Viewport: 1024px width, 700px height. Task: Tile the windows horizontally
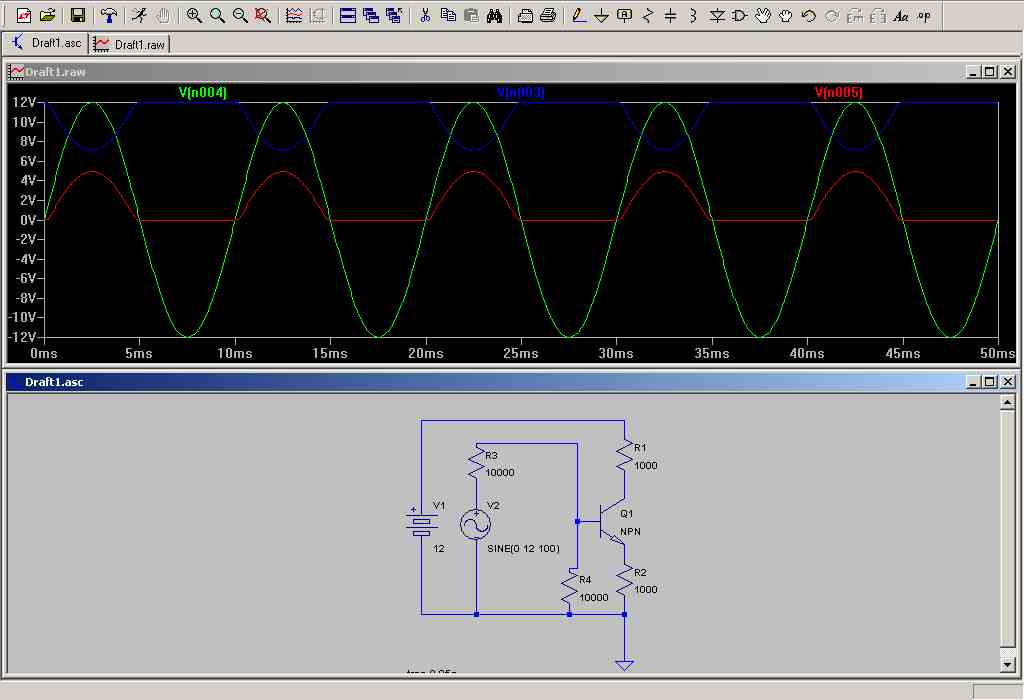[x=348, y=15]
